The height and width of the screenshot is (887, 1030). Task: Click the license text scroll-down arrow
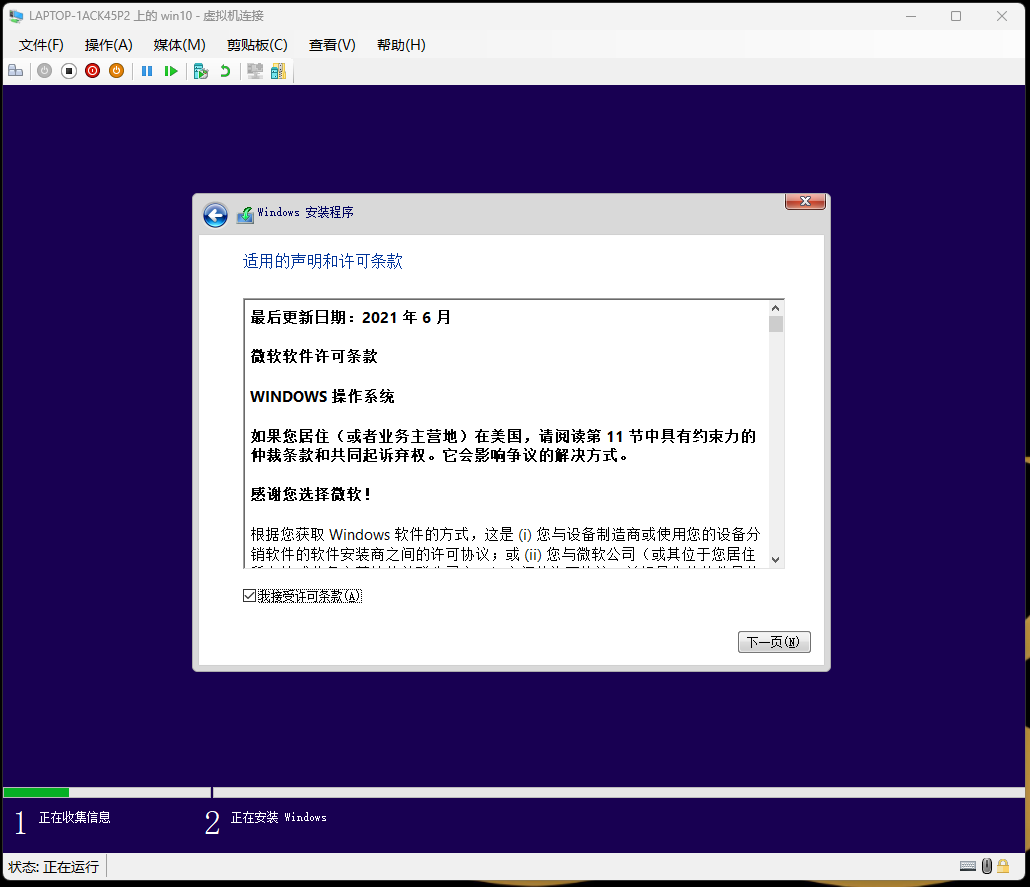tap(776, 559)
